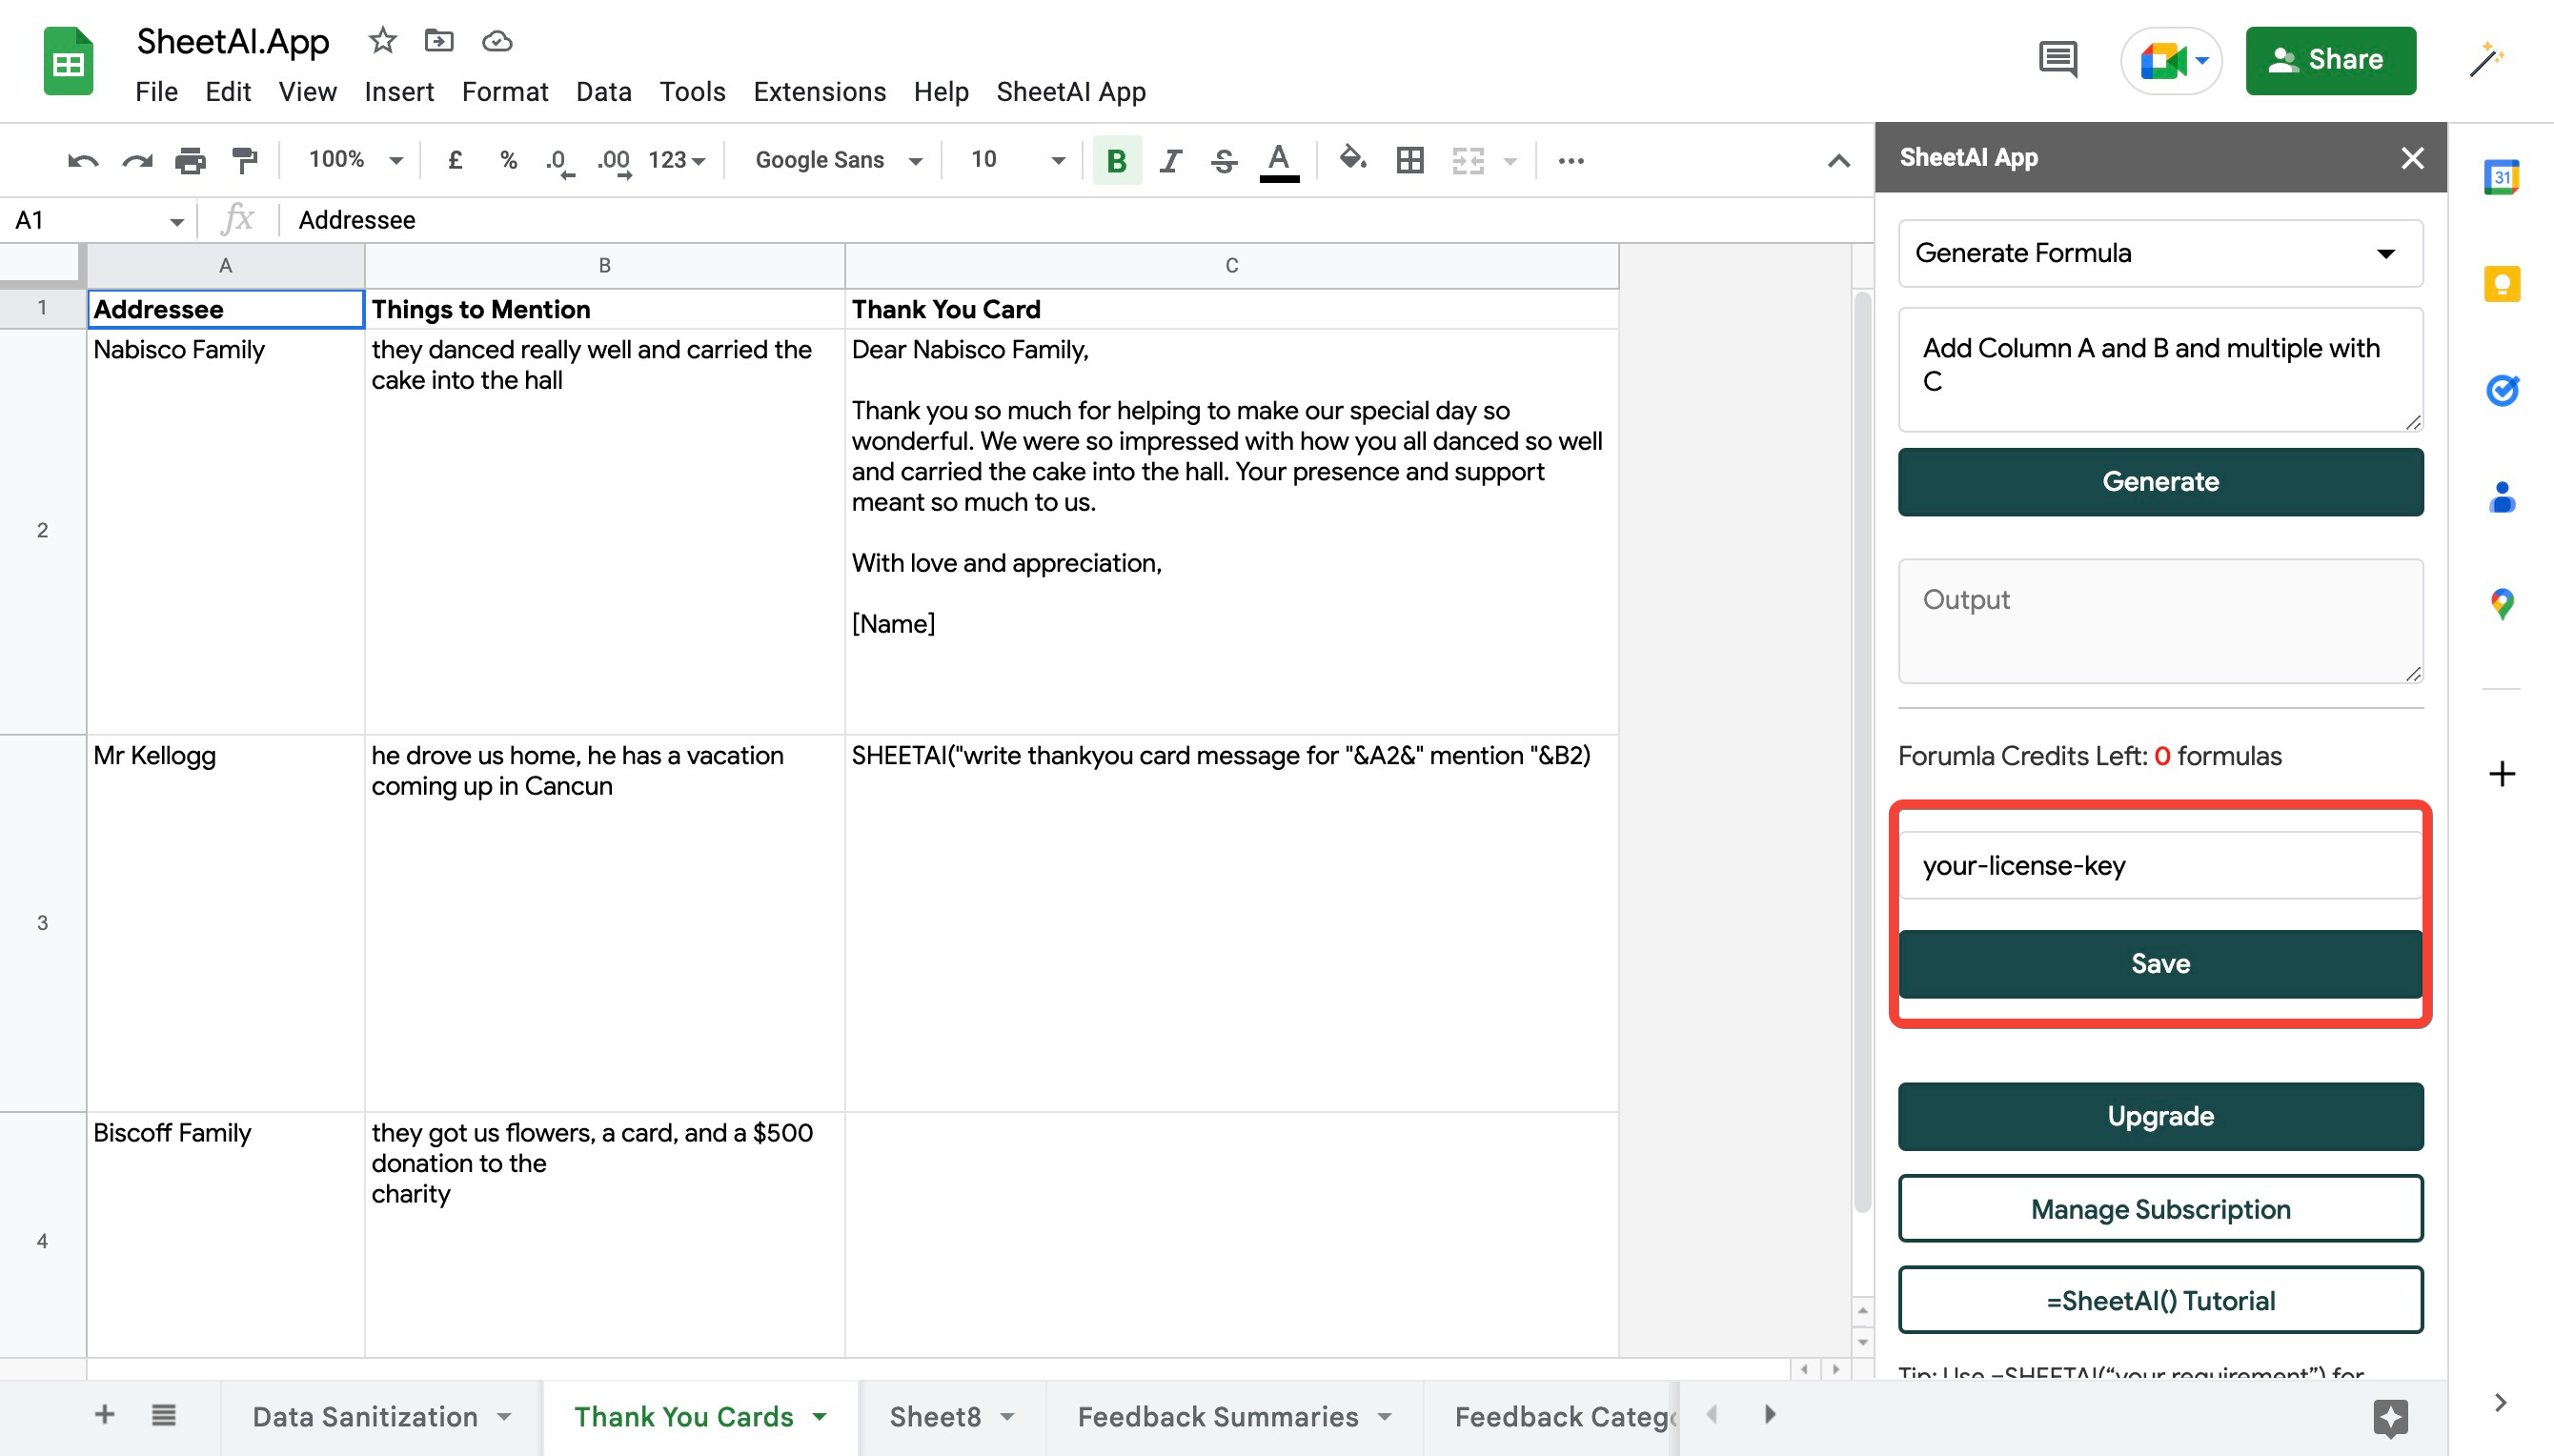Open the =SheetAI() Tutorial button
Viewport: 2554px width, 1456px height.
point(2160,1300)
